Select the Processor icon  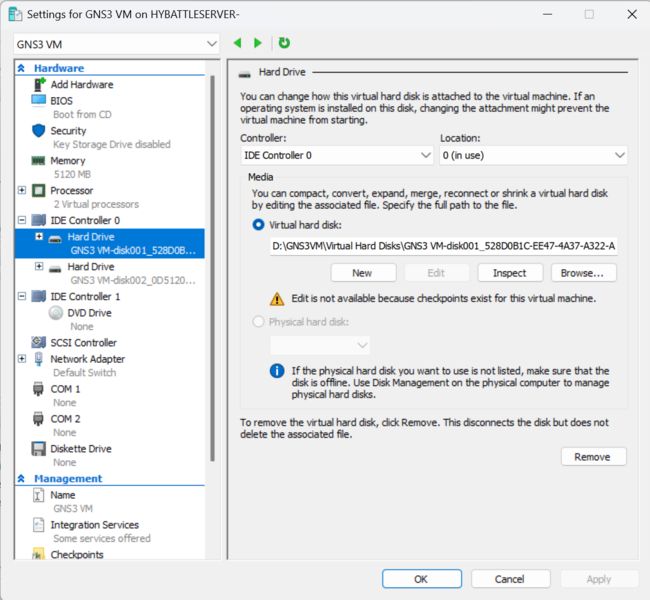click(39, 190)
